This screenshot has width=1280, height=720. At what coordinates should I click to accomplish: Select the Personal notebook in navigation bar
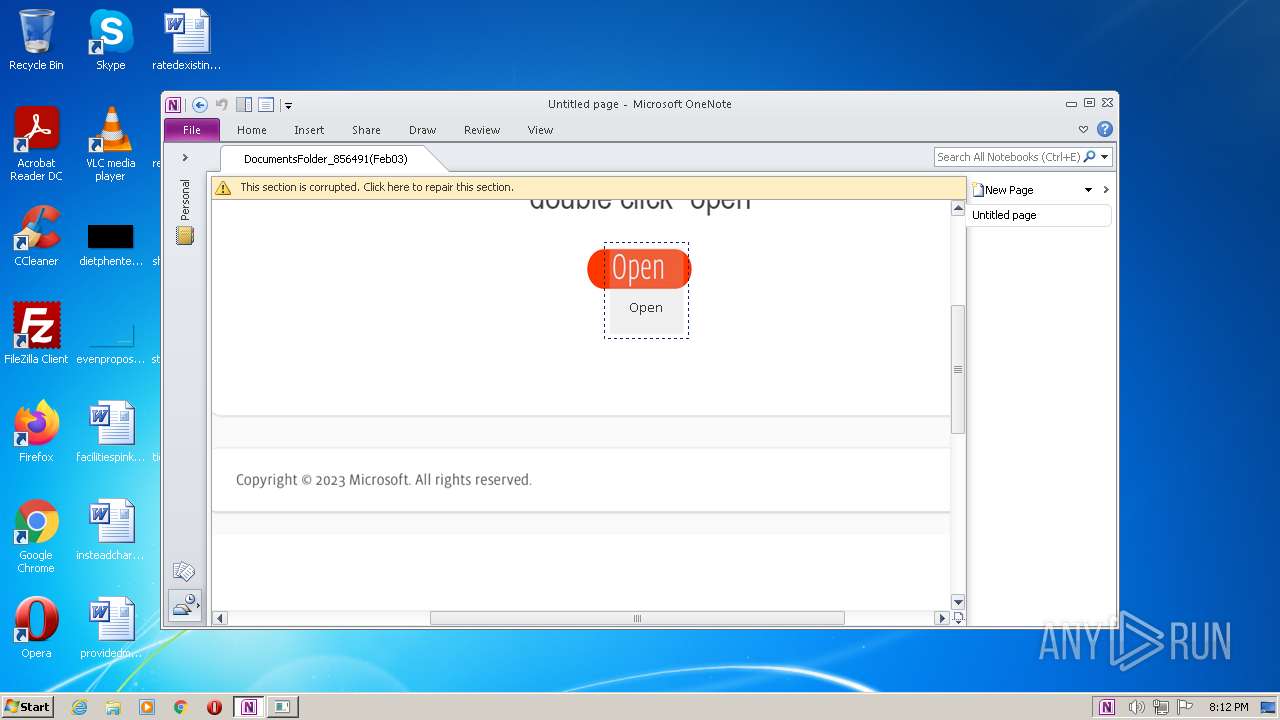pyautogui.click(x=185, y=211)
